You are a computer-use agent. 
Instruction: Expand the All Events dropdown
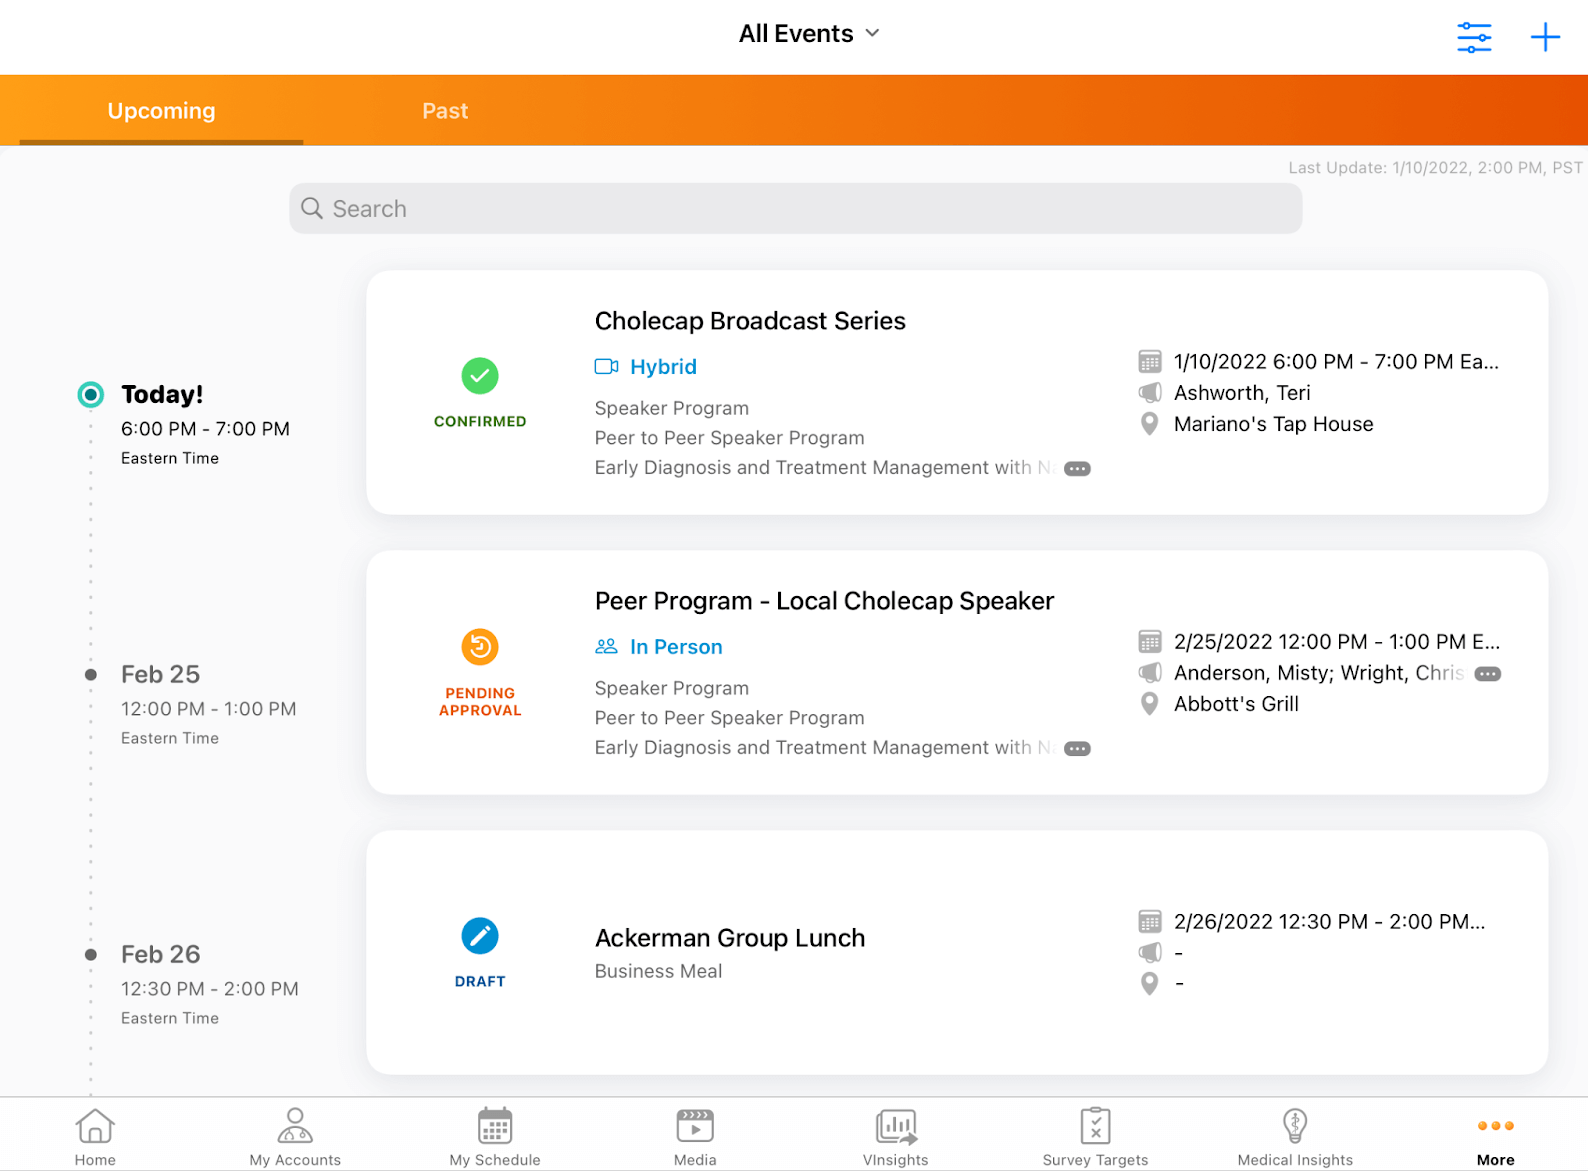809,34
